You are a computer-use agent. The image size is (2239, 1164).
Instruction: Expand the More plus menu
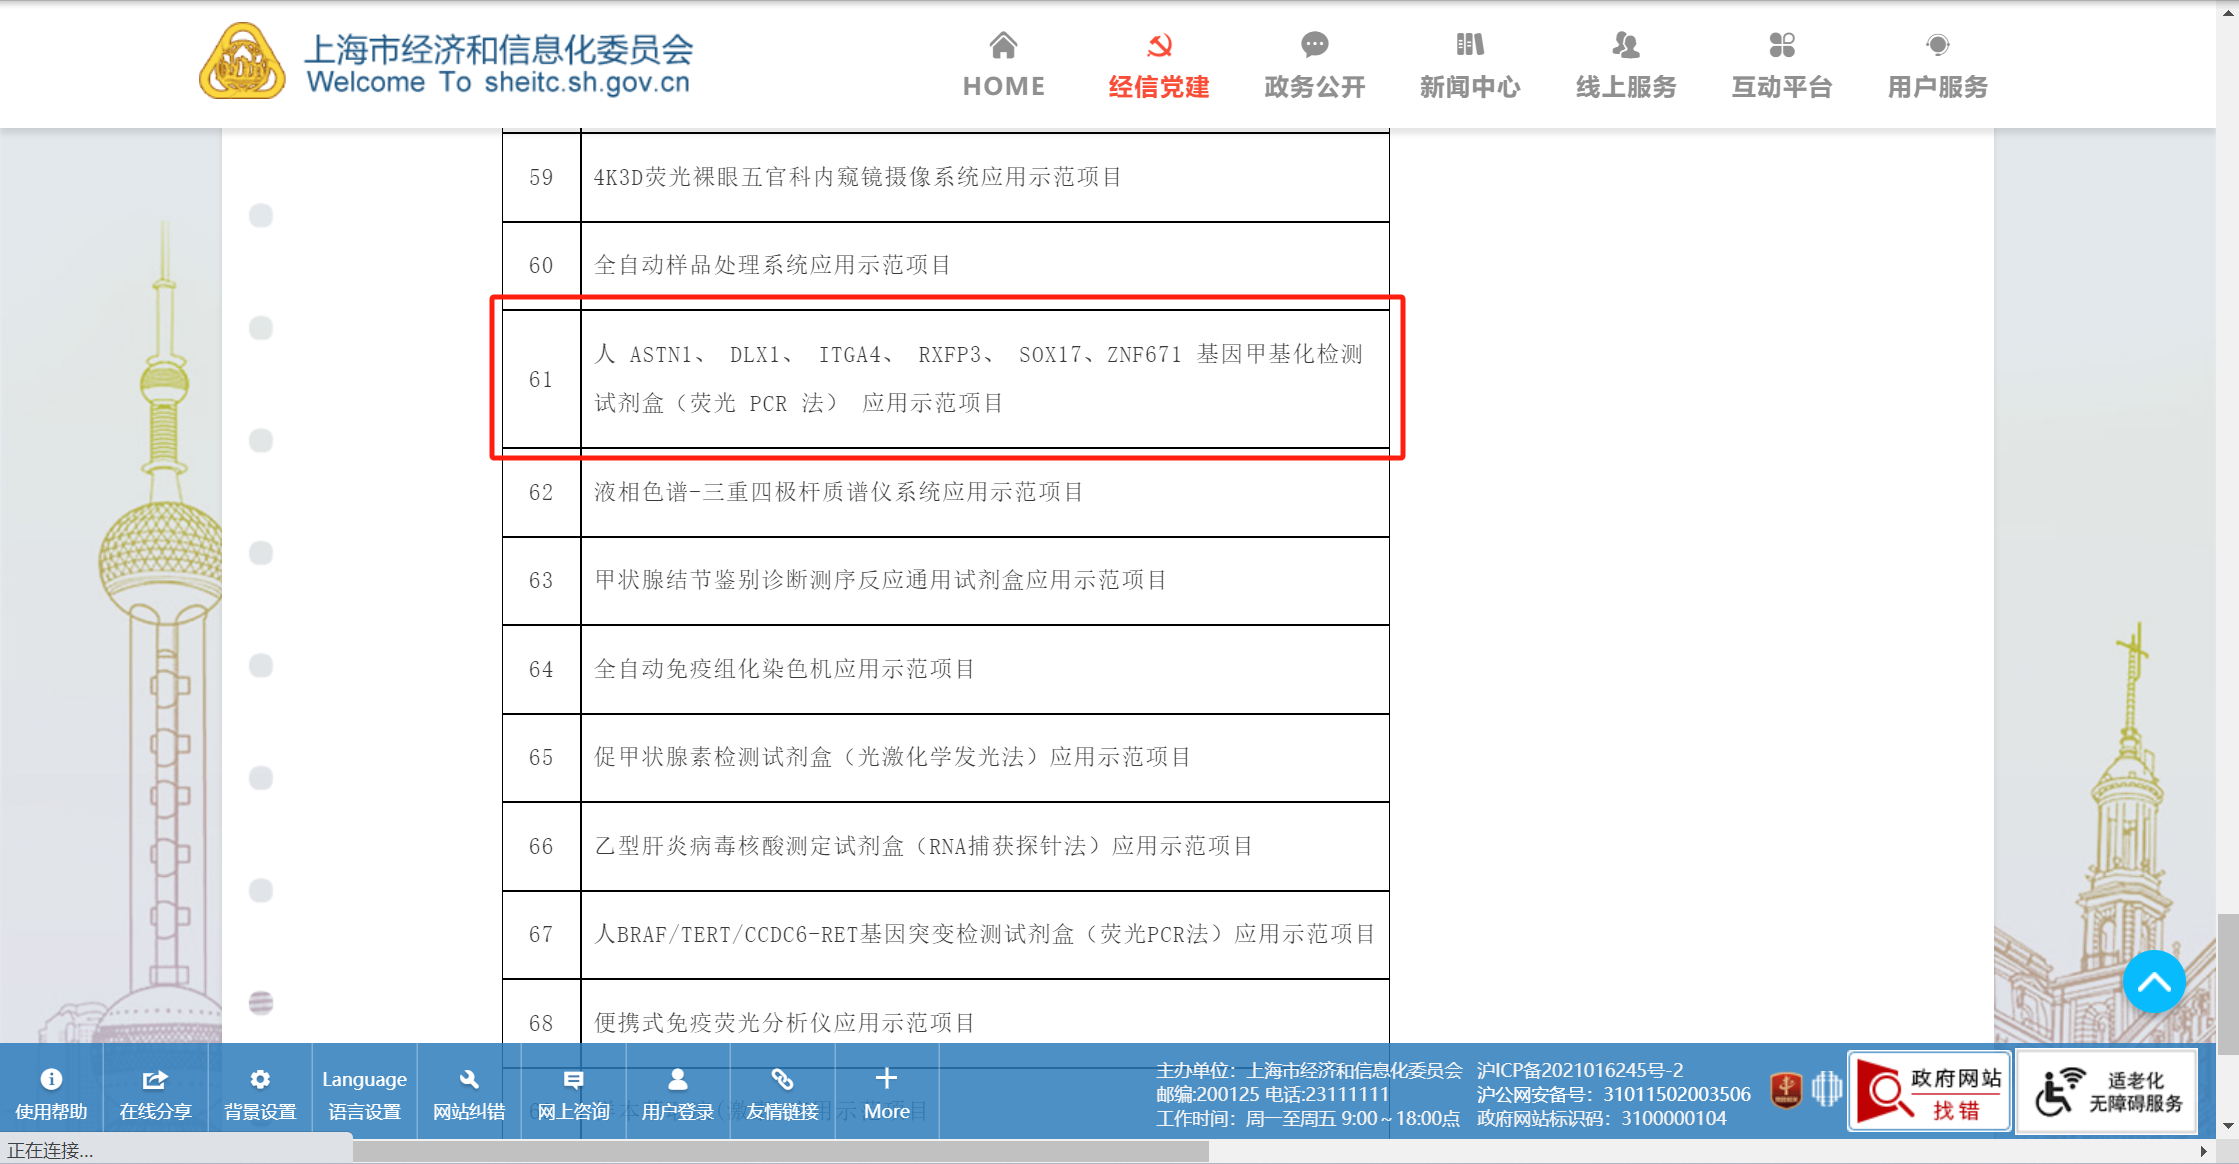coord(886,1092)
